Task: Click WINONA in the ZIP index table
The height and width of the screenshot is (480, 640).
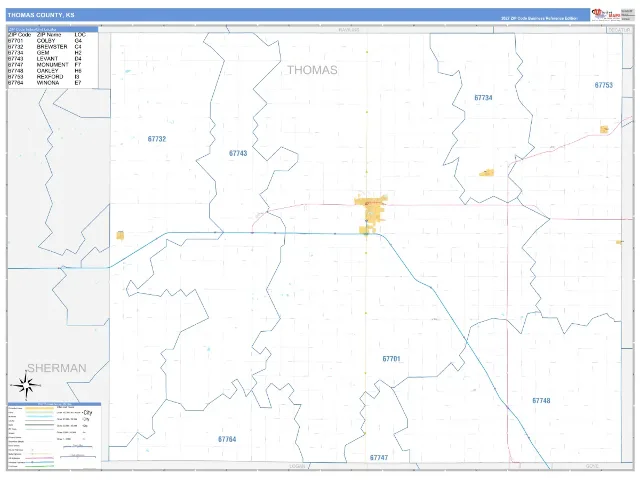Action: pos(48,83)
